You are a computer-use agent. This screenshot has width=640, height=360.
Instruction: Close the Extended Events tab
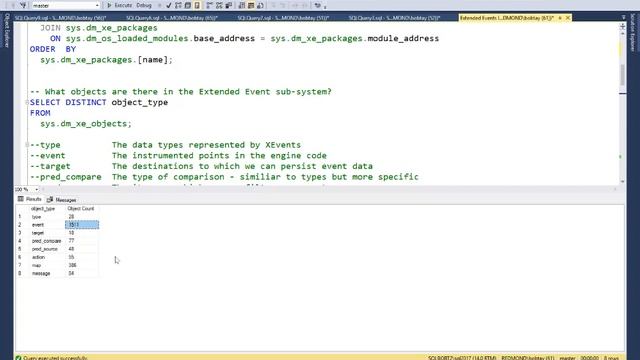pos(567,18)
